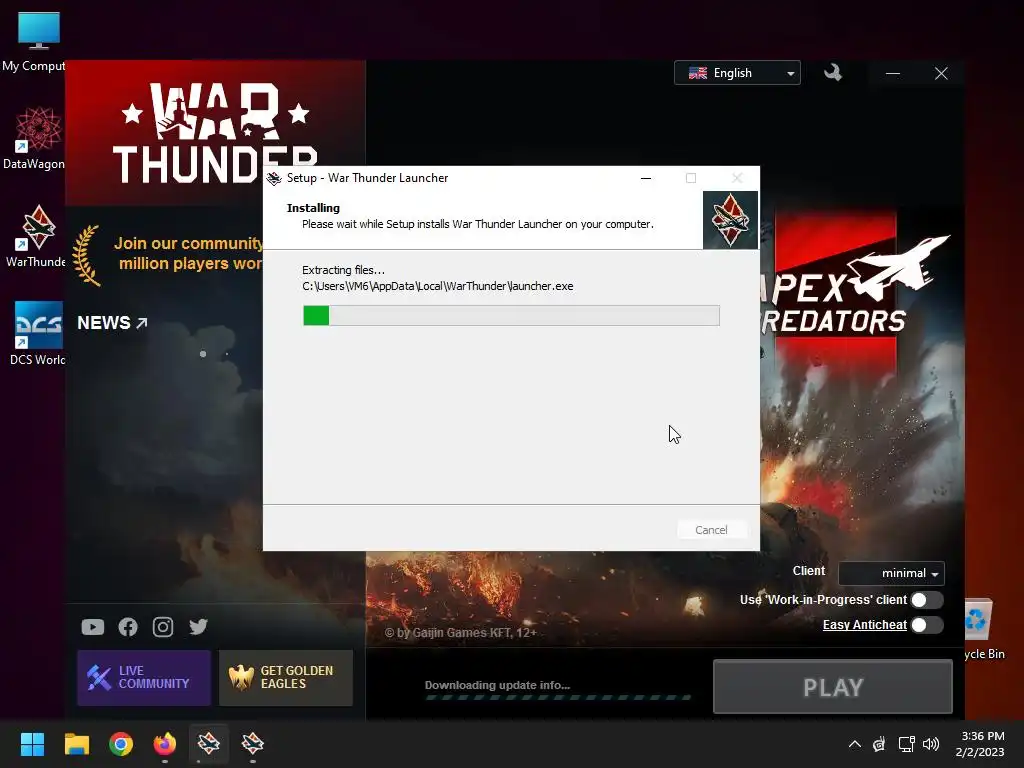Image resolution: width=1024 pixels, height=768 pixels.
Task: Open launcher settings wrench icon
Action: pyautogui.click(x=833, y=72)
